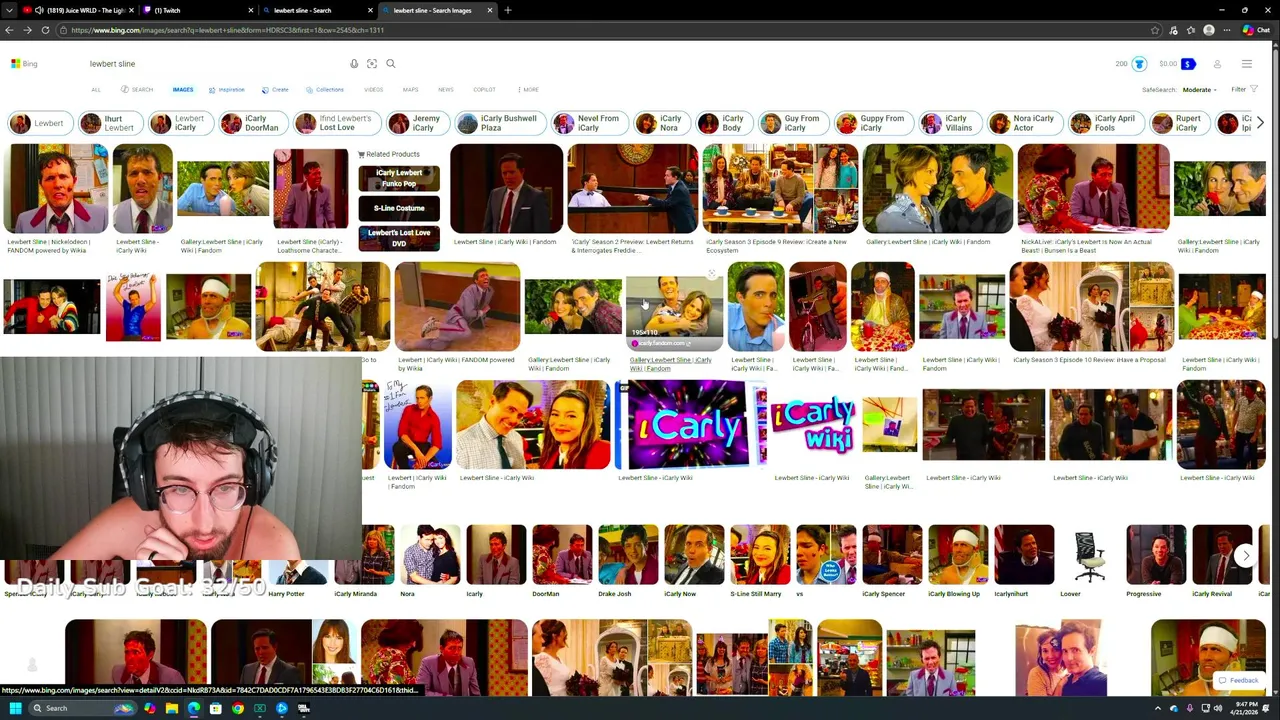This screenshot has height=720, width=1280.
Task: Open the Windows Start menu
Action: (15, 708)
